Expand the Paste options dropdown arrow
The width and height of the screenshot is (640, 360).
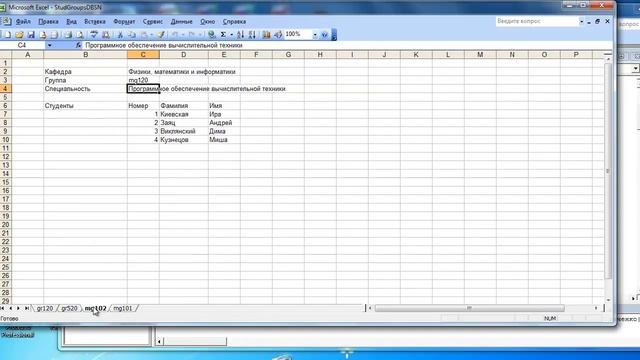151,35
